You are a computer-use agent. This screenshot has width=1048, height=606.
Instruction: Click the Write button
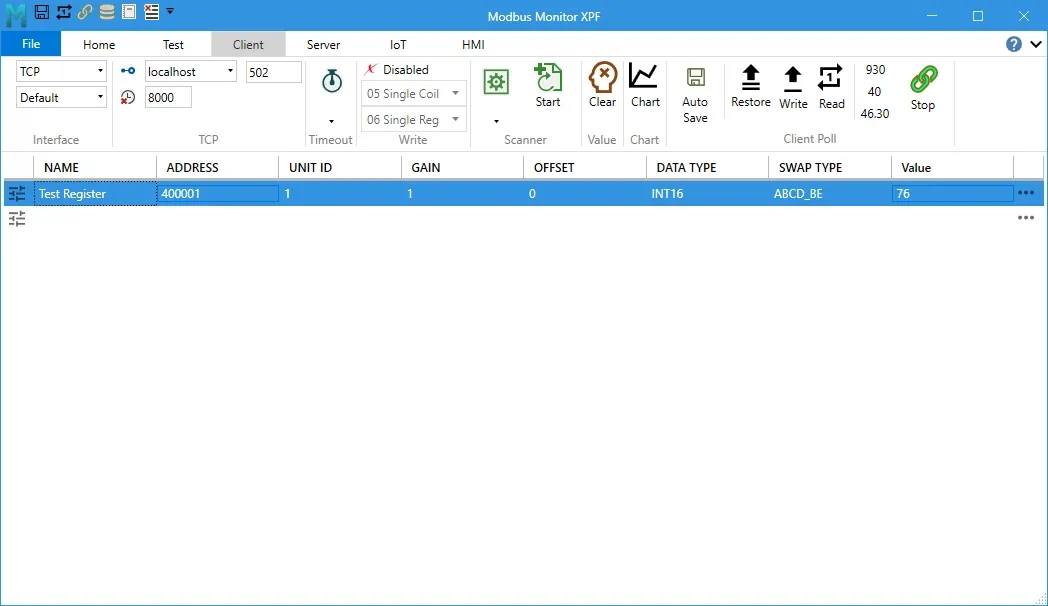coord(793,87)
